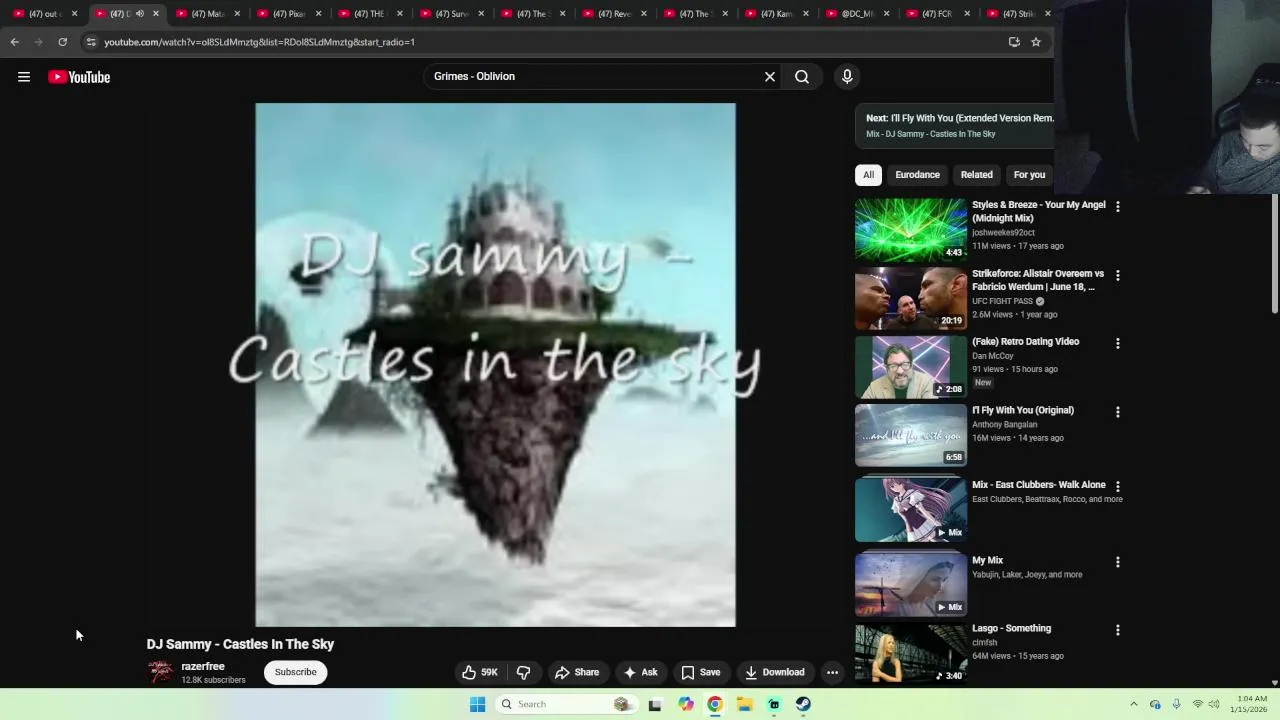The width and height of the screenshot is (1280, 720).
Task: Open options for Lasgo - Something
Action: [x=1118, y=630]
